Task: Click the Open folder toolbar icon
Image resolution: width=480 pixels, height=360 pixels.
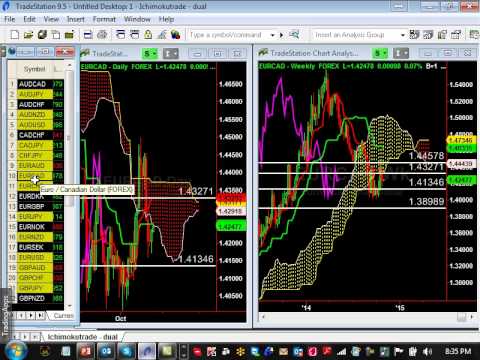Action: [x=28, y=35]
